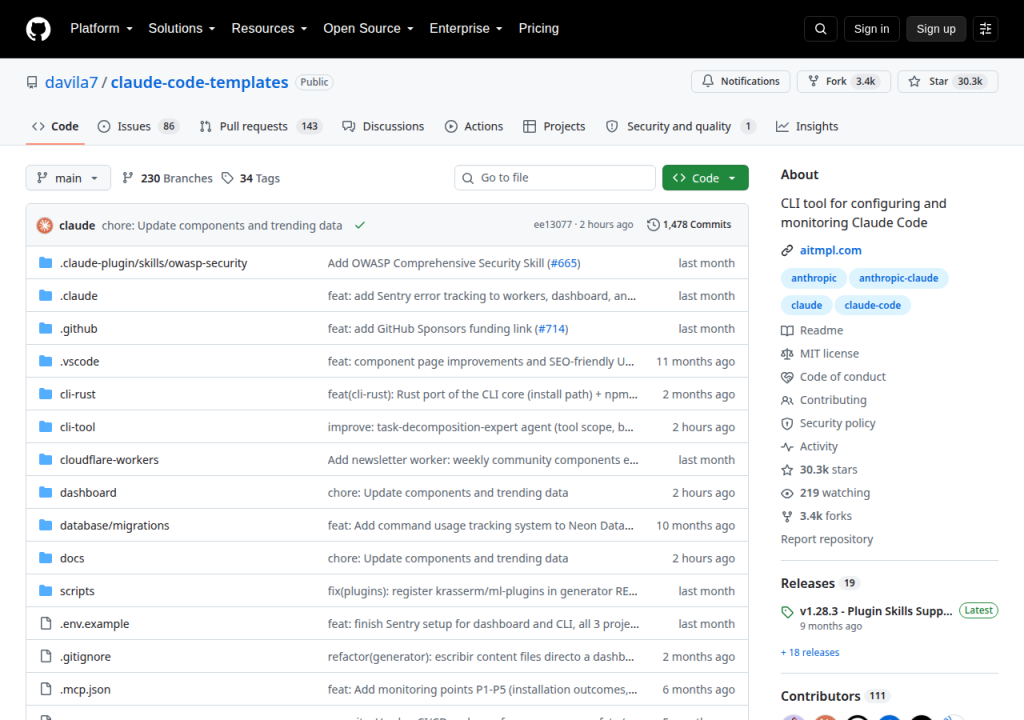Click the .github folder icon

[x=45, y=328]
